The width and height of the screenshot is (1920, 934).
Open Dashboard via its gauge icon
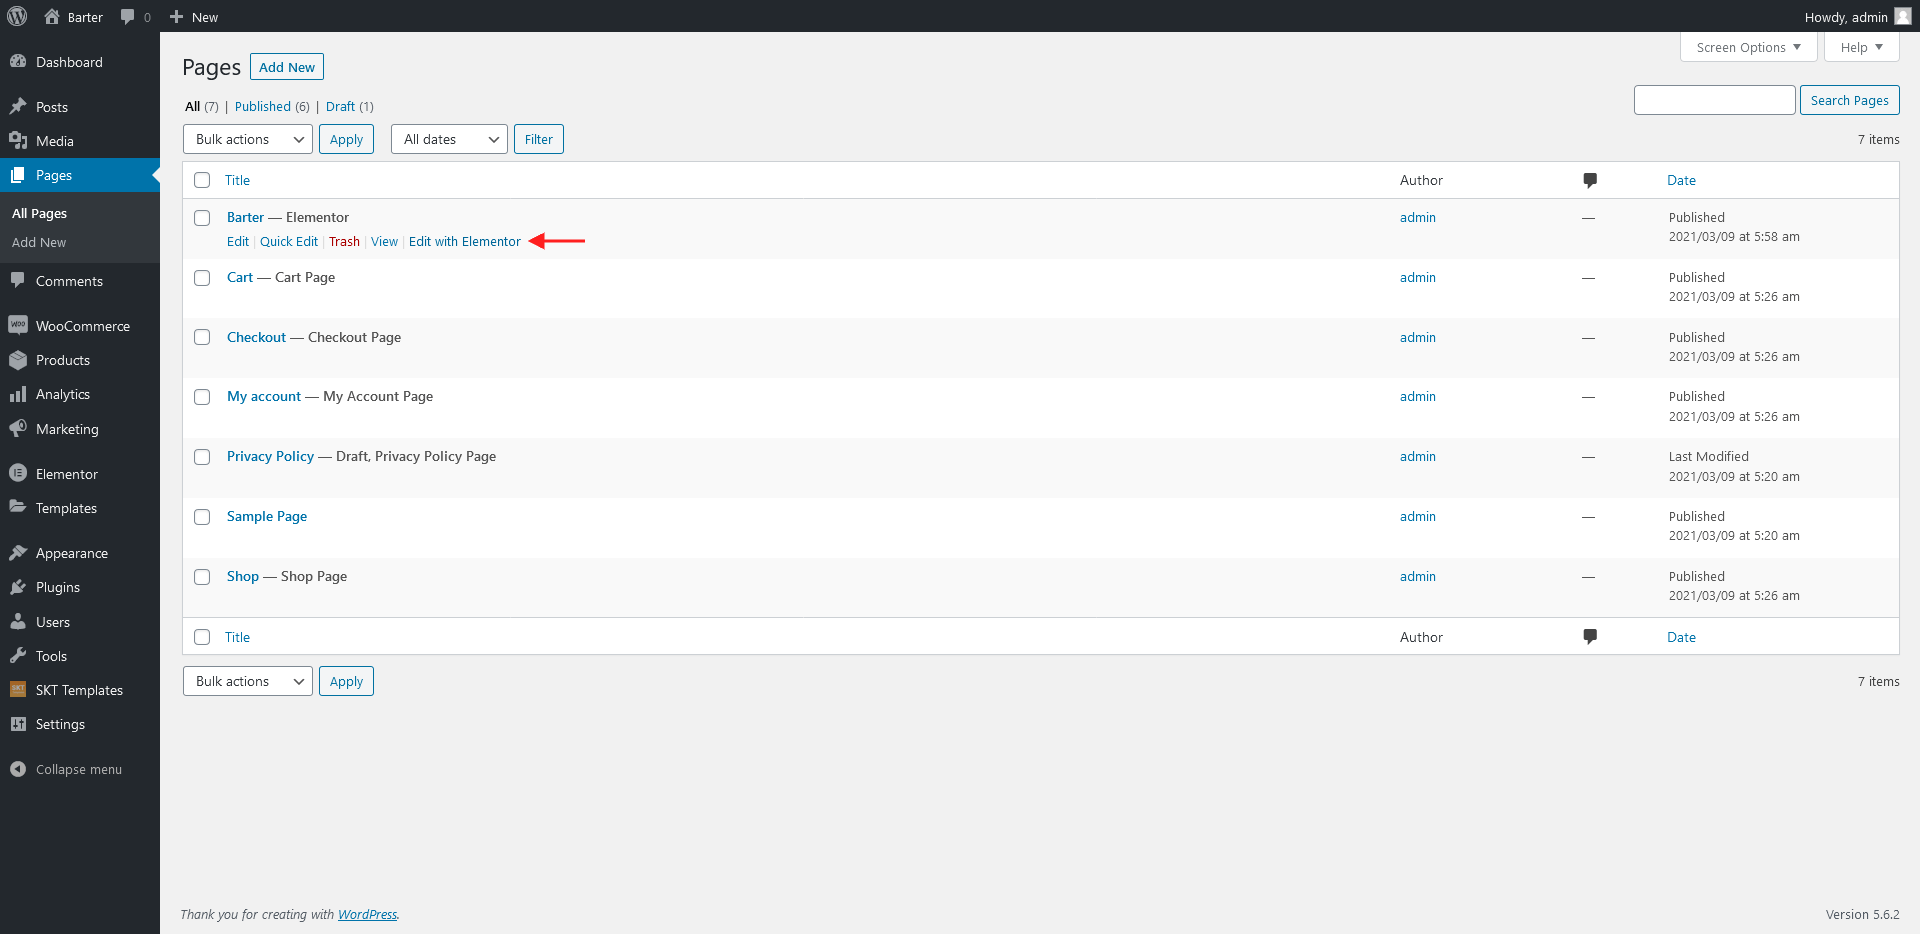pyautogui.click(x=18, y=61)
